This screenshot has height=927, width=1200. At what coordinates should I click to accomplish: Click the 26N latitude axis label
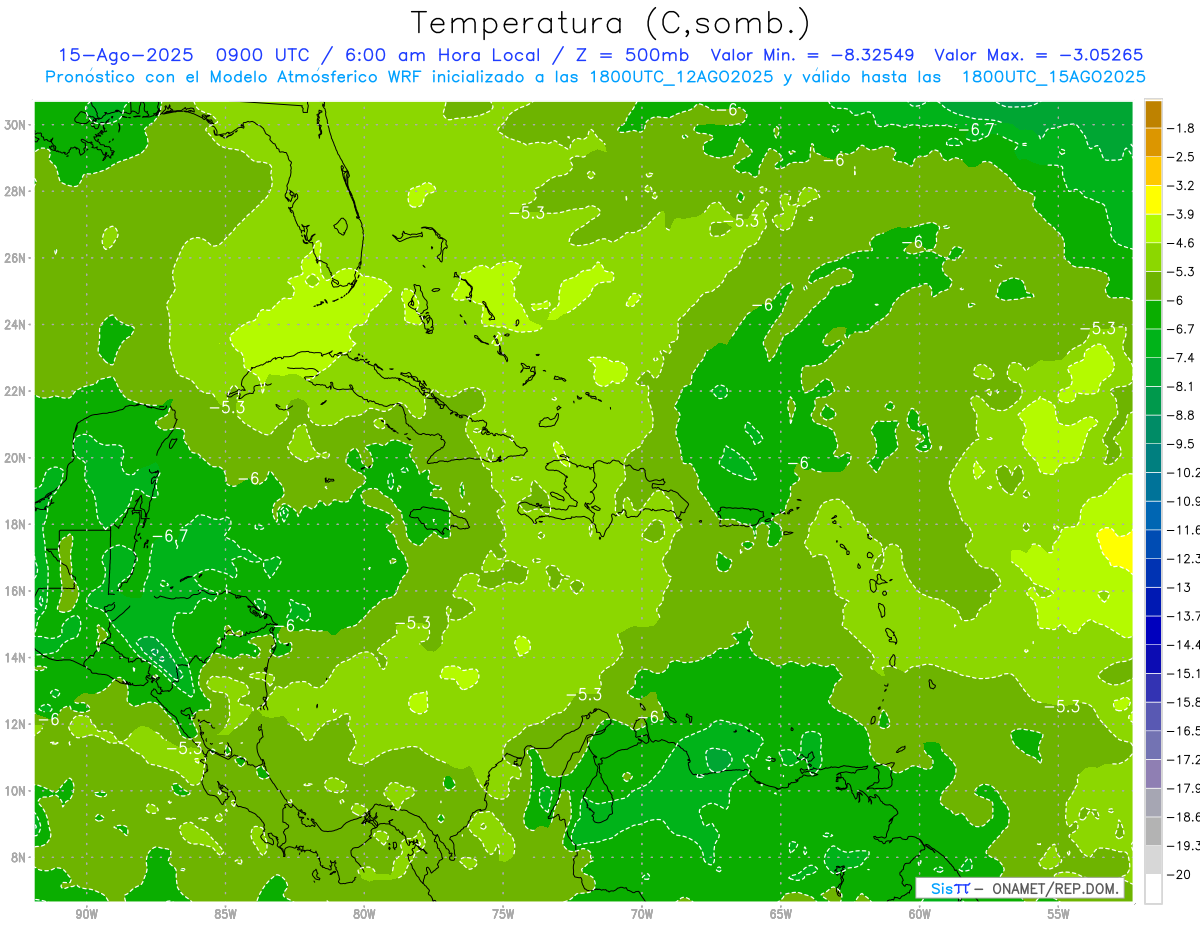[x=17, y=258]
